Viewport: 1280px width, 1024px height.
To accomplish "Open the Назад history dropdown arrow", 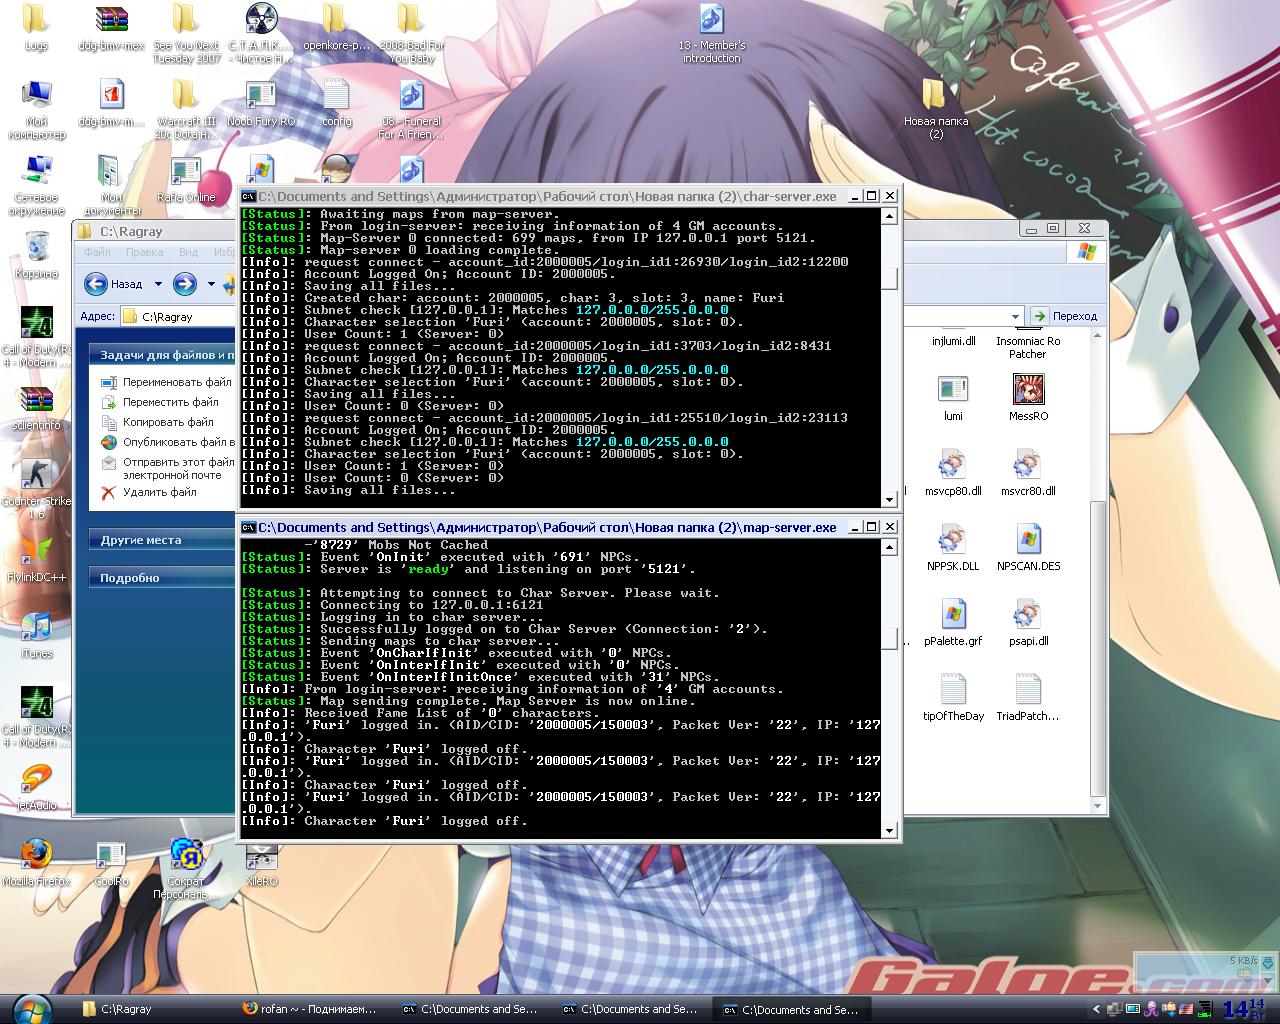I will (158, 284).
